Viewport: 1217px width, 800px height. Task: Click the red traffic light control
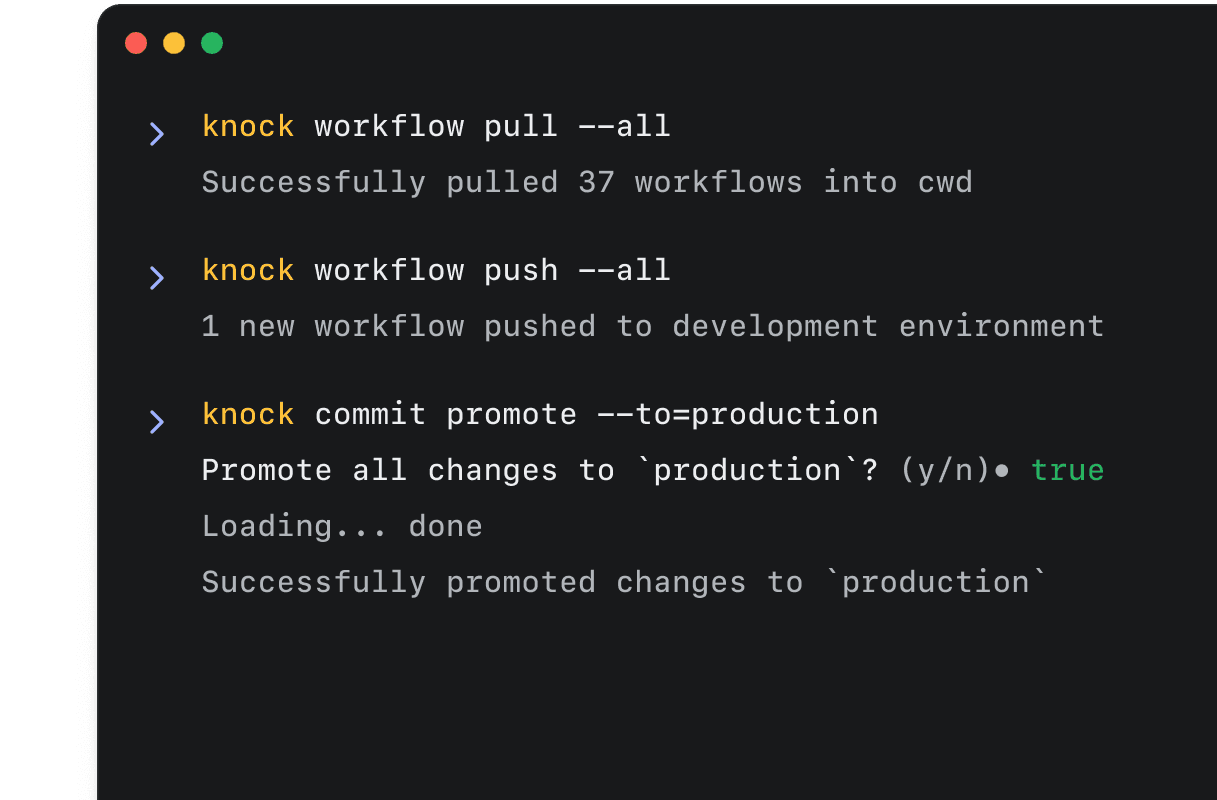coord(136,43)
